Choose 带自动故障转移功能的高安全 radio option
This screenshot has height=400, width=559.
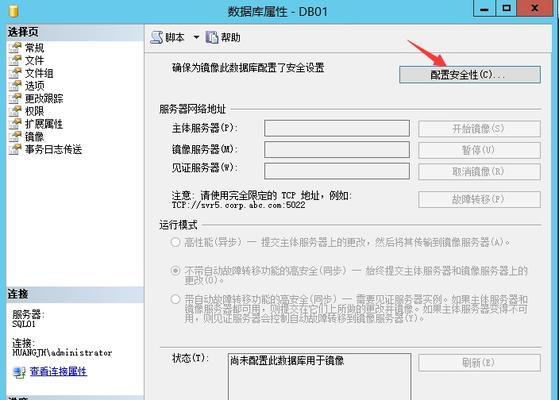[x=175, y=299]
